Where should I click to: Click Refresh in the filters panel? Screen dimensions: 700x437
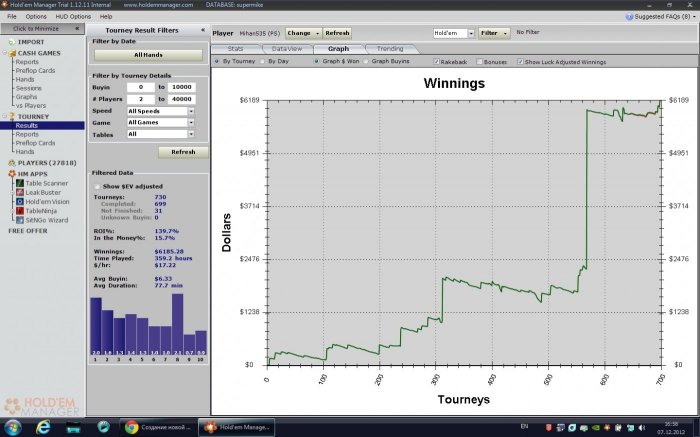(x=183, y=152)
